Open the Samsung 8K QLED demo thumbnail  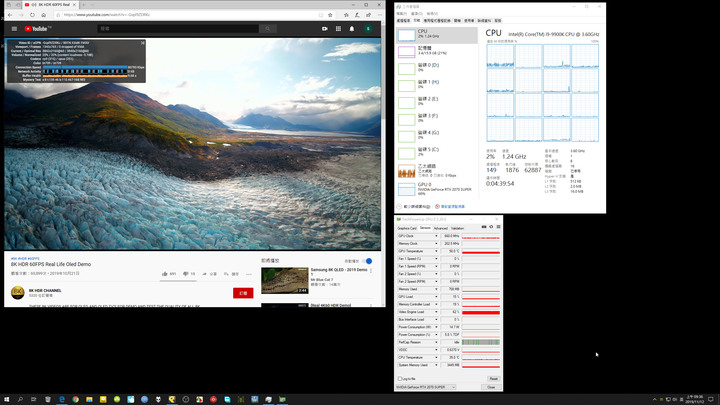coord(285,281)
